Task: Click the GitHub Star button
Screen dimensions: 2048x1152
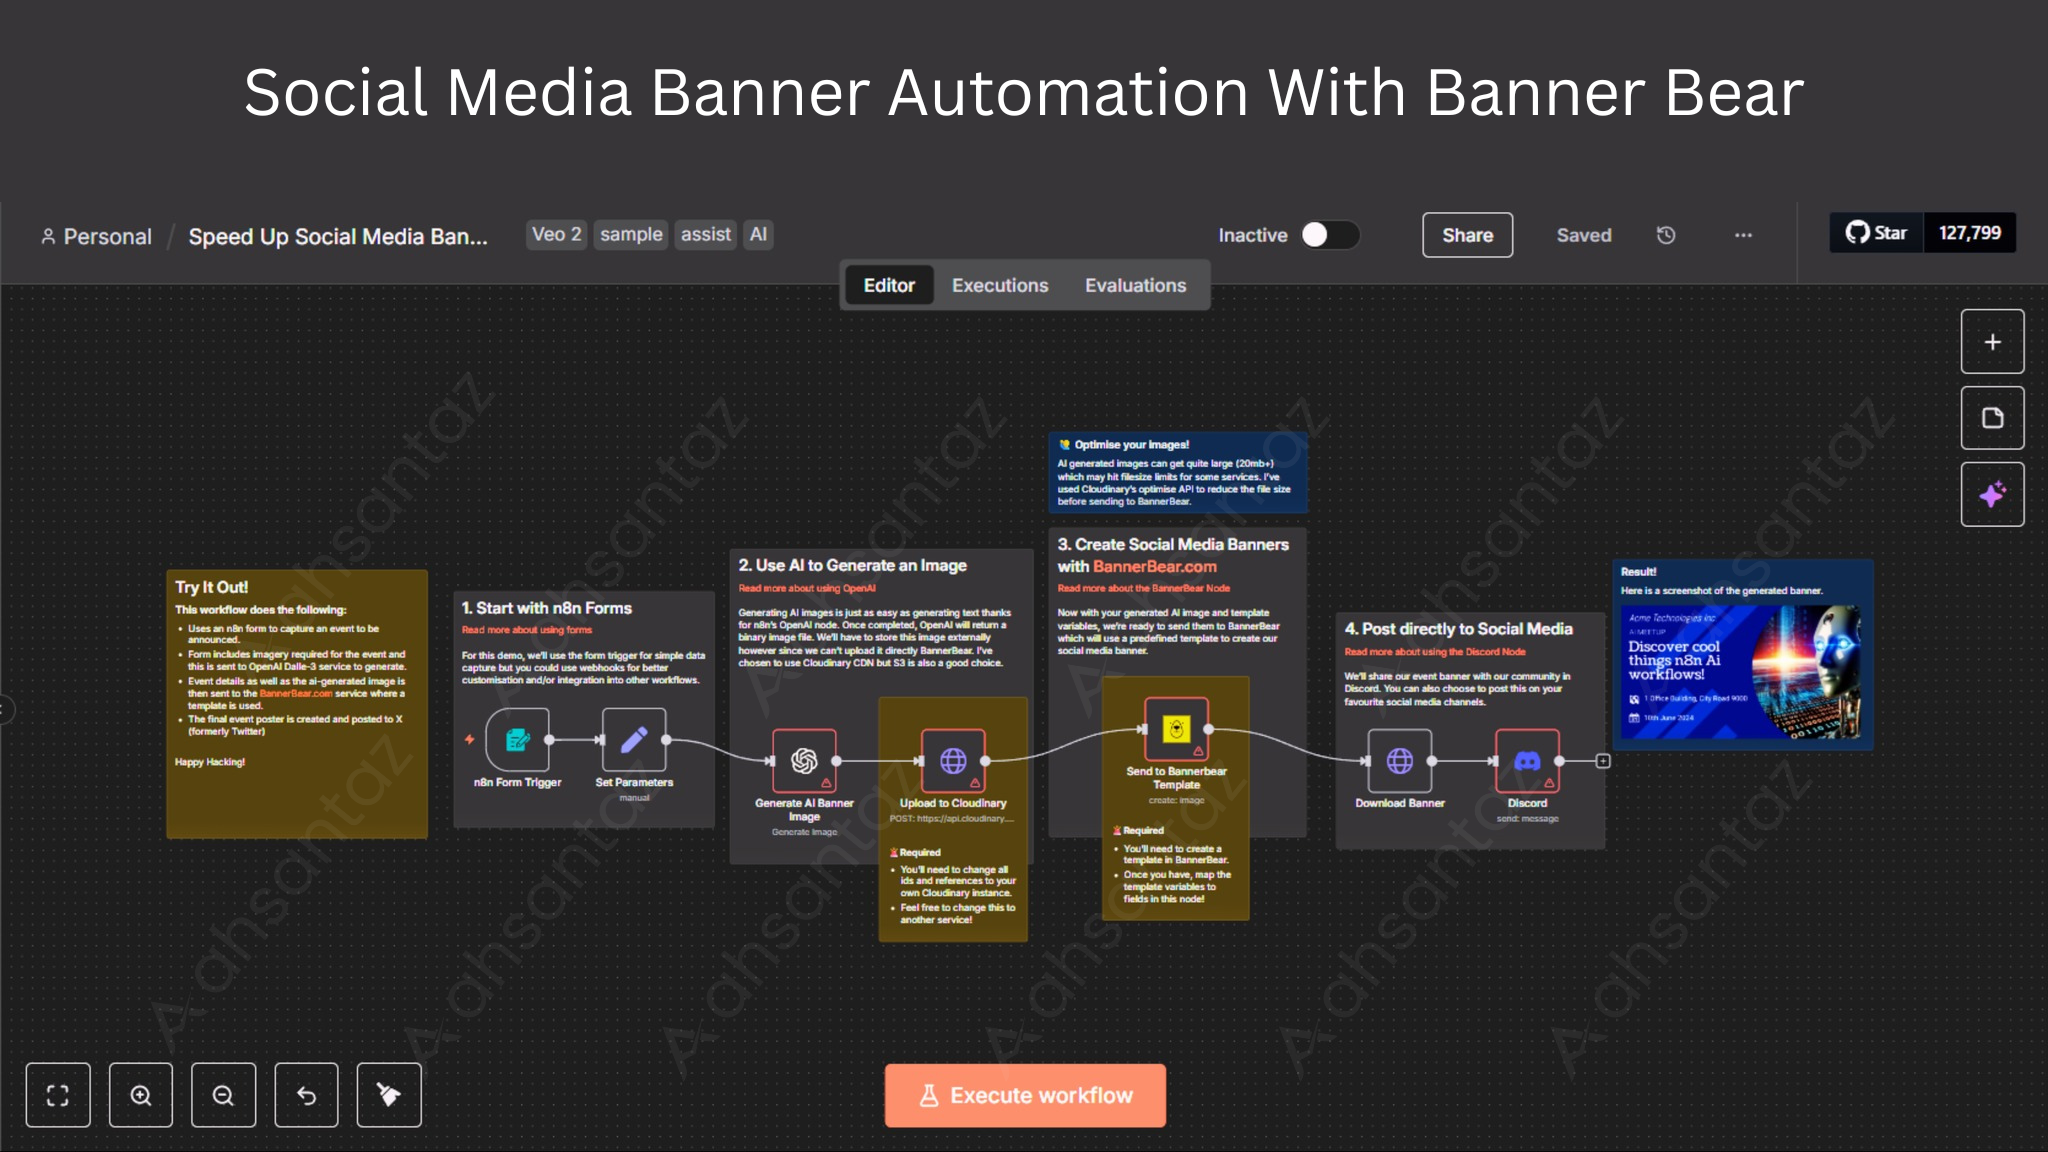Action: (x=1876, y=233)
